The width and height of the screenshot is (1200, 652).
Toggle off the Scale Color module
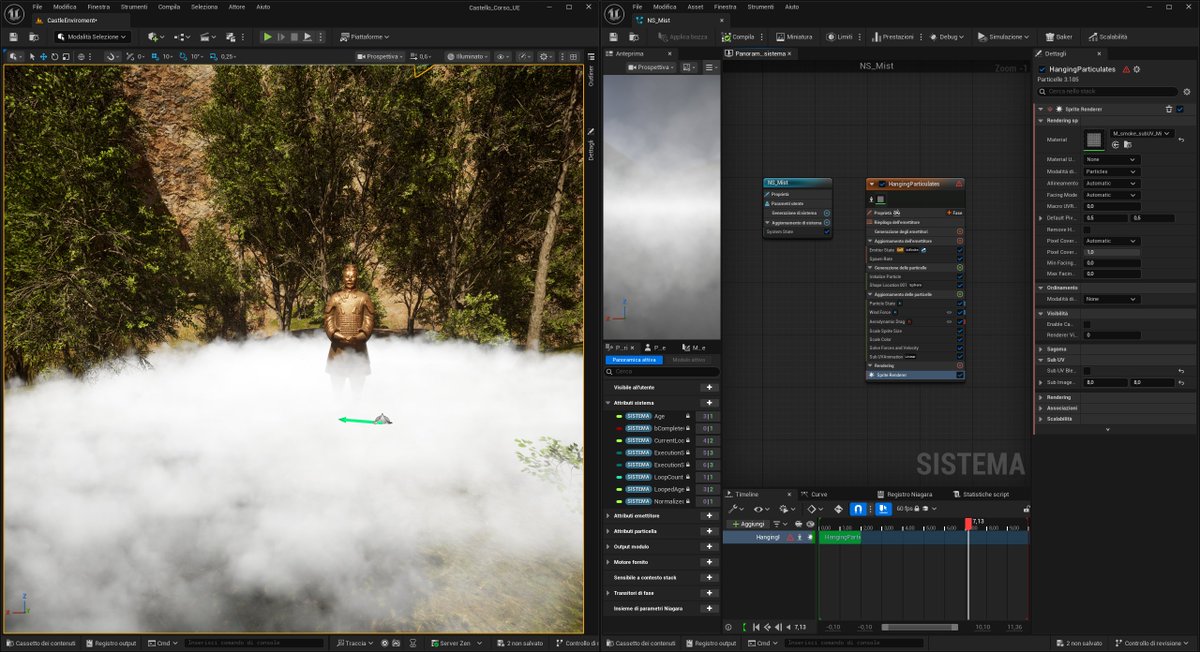(959, 338)
